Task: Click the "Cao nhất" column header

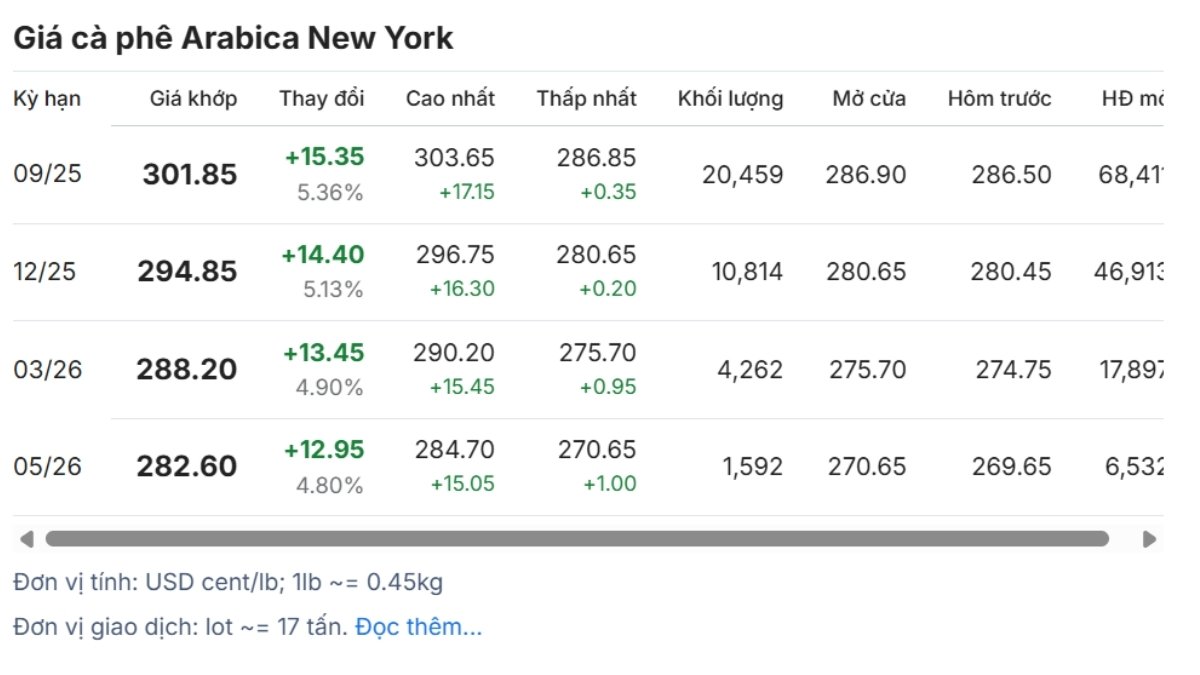Action: 450,98
